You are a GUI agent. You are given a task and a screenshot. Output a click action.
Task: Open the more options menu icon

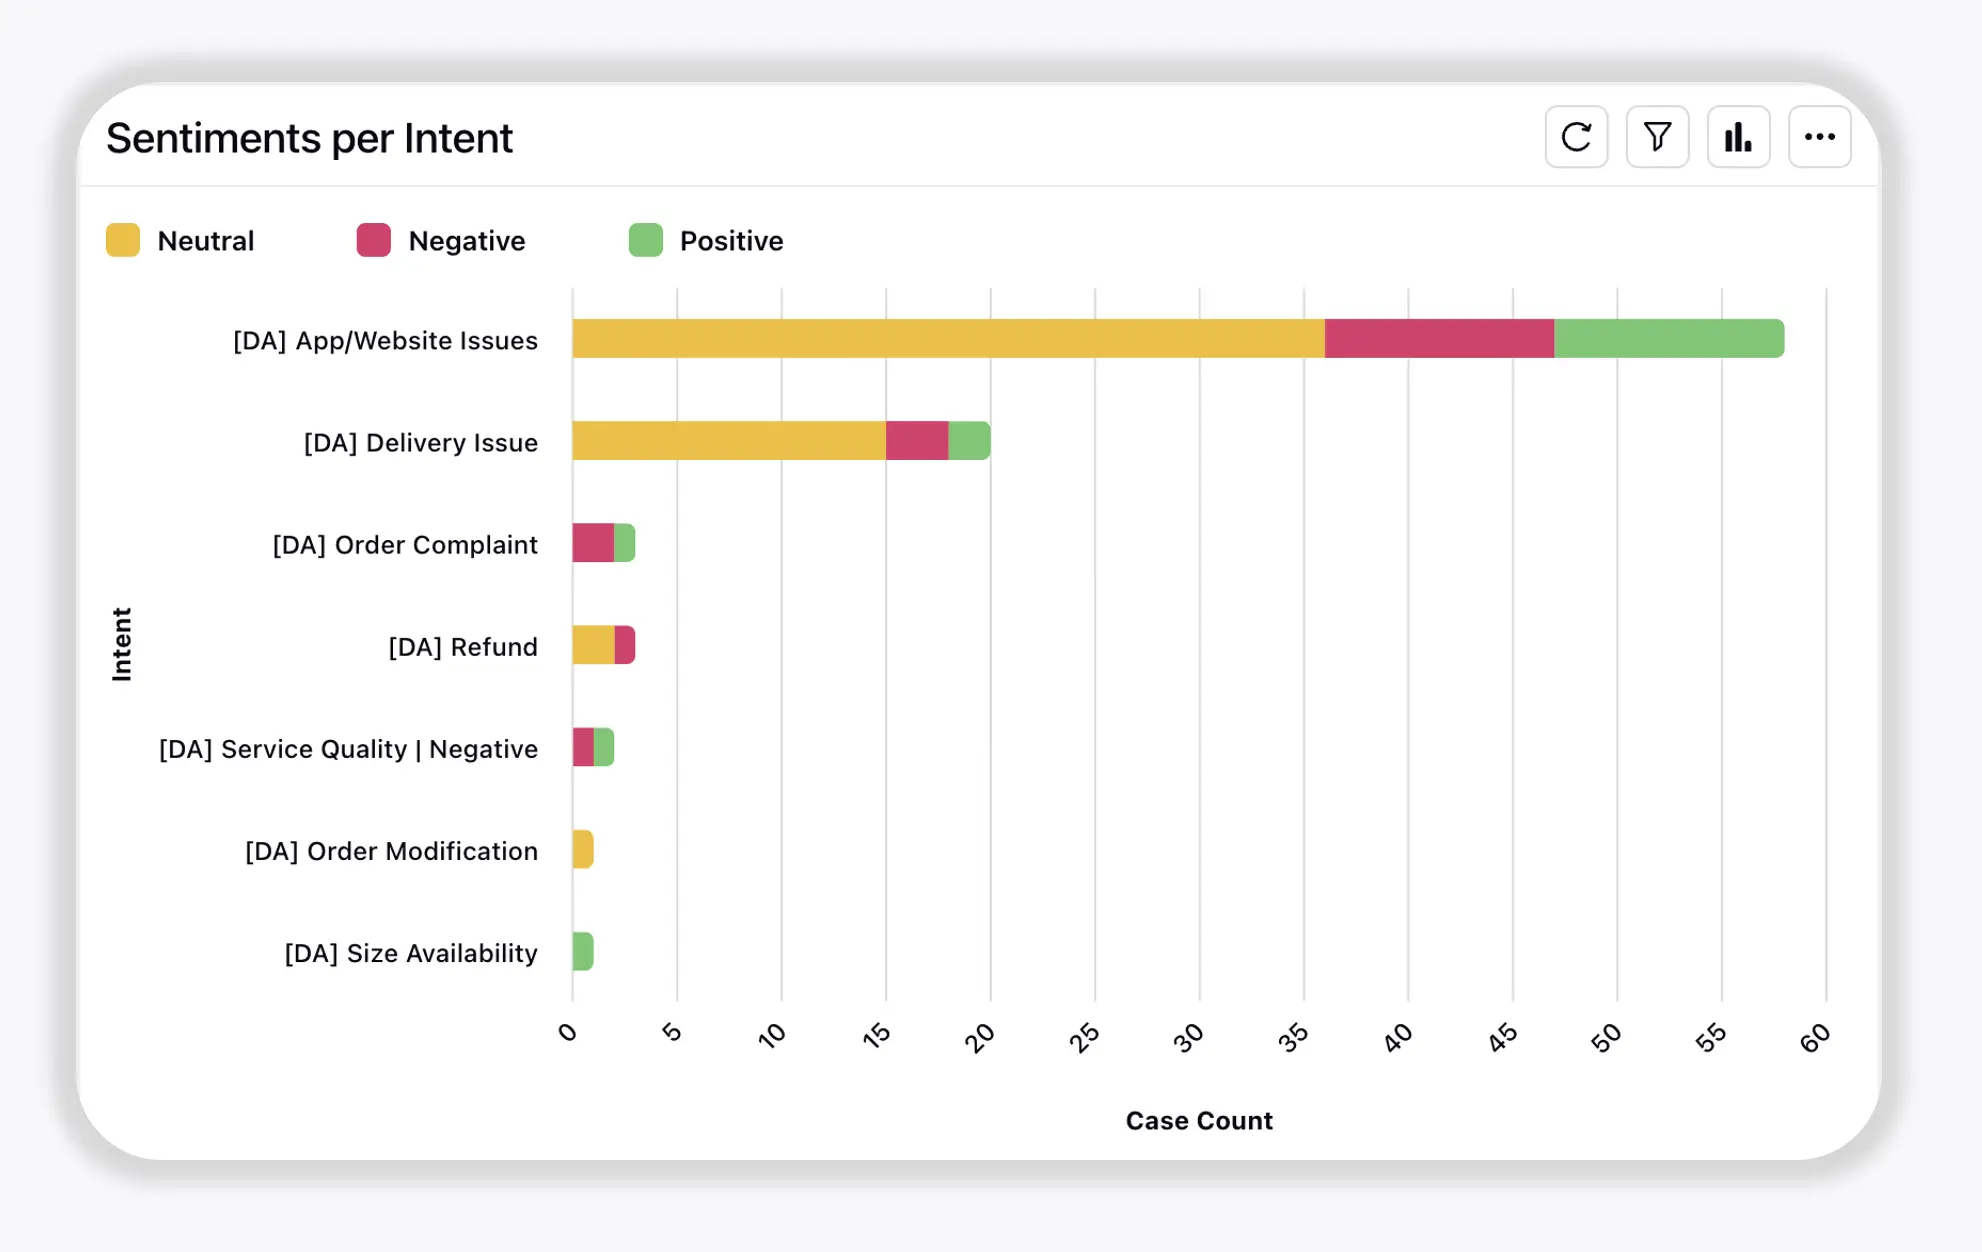[1818, 137]
